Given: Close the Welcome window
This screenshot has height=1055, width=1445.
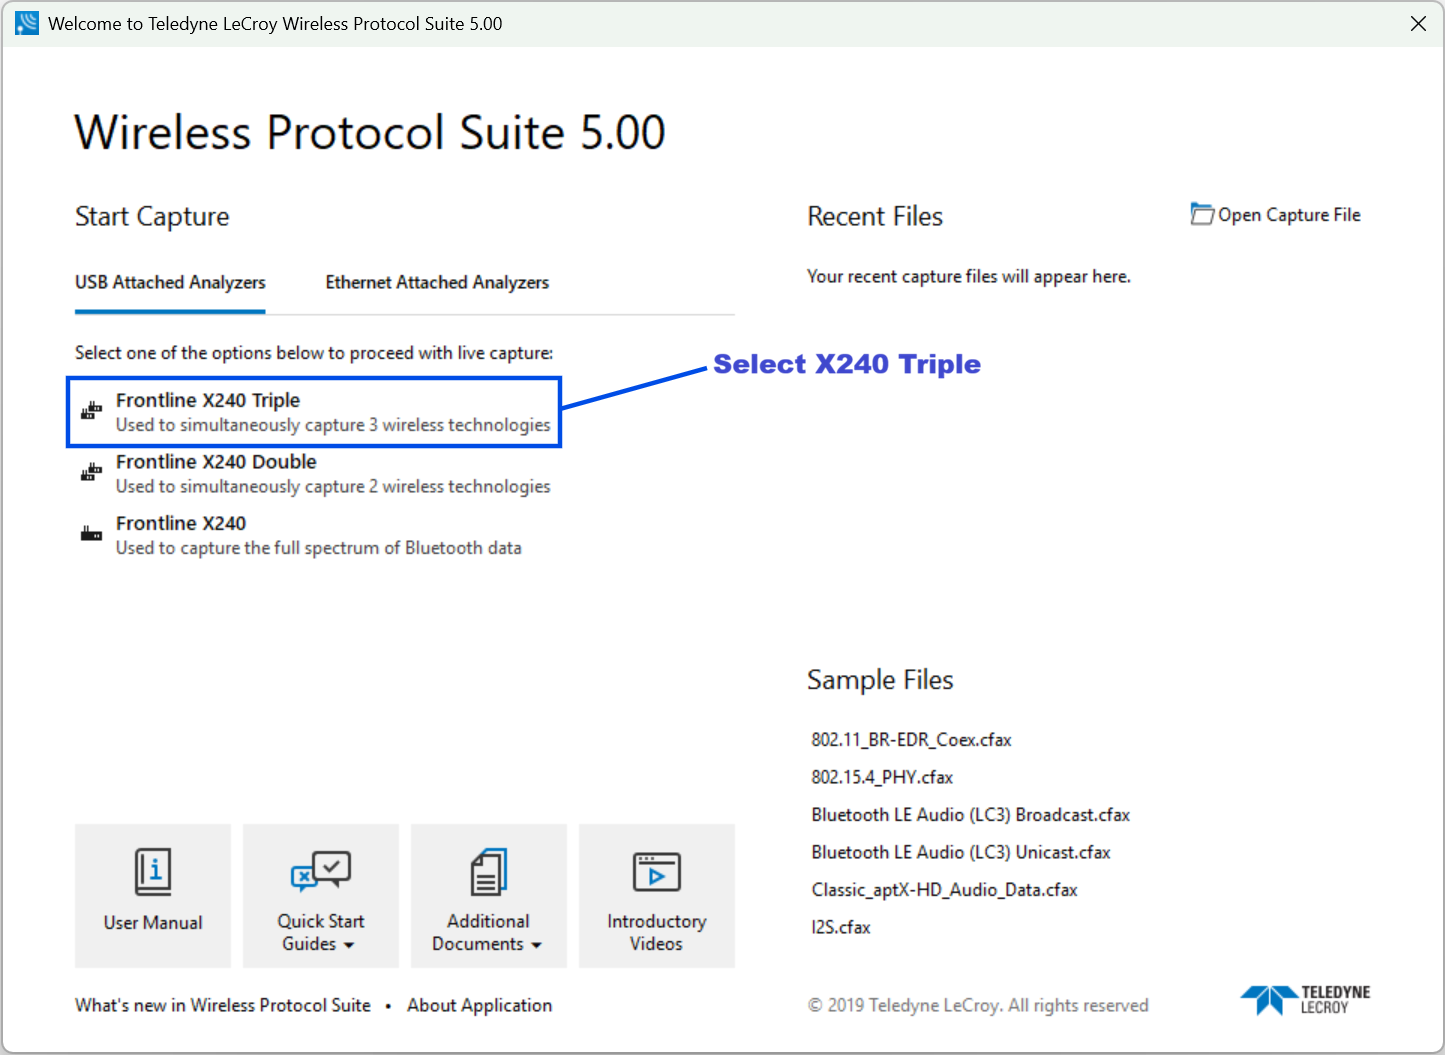Looking at the screenshot, I should coord(1418,23).
